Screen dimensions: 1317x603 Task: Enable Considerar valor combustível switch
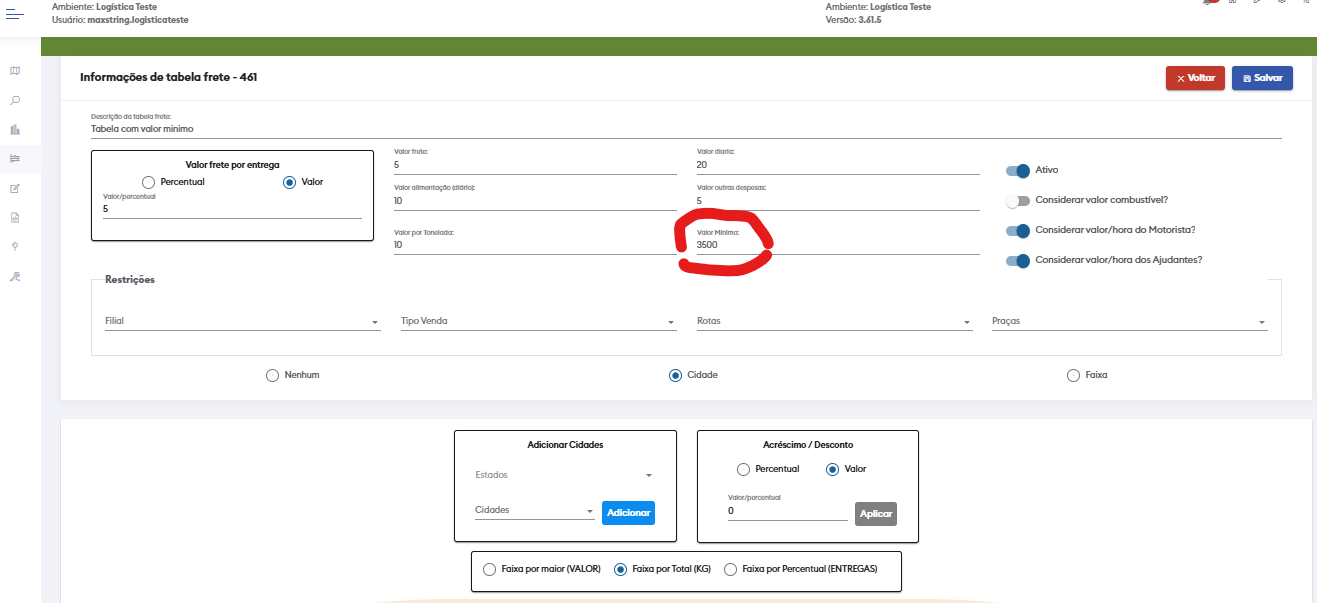pos(1018,201)
